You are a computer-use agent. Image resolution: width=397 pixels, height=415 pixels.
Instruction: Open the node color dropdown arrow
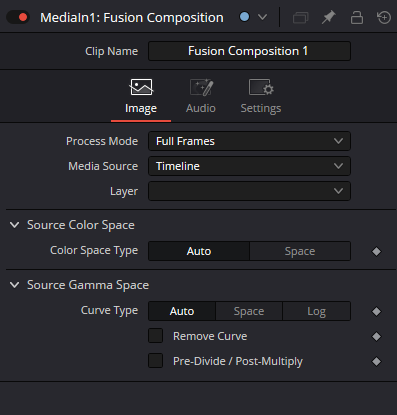click(263, 17)
